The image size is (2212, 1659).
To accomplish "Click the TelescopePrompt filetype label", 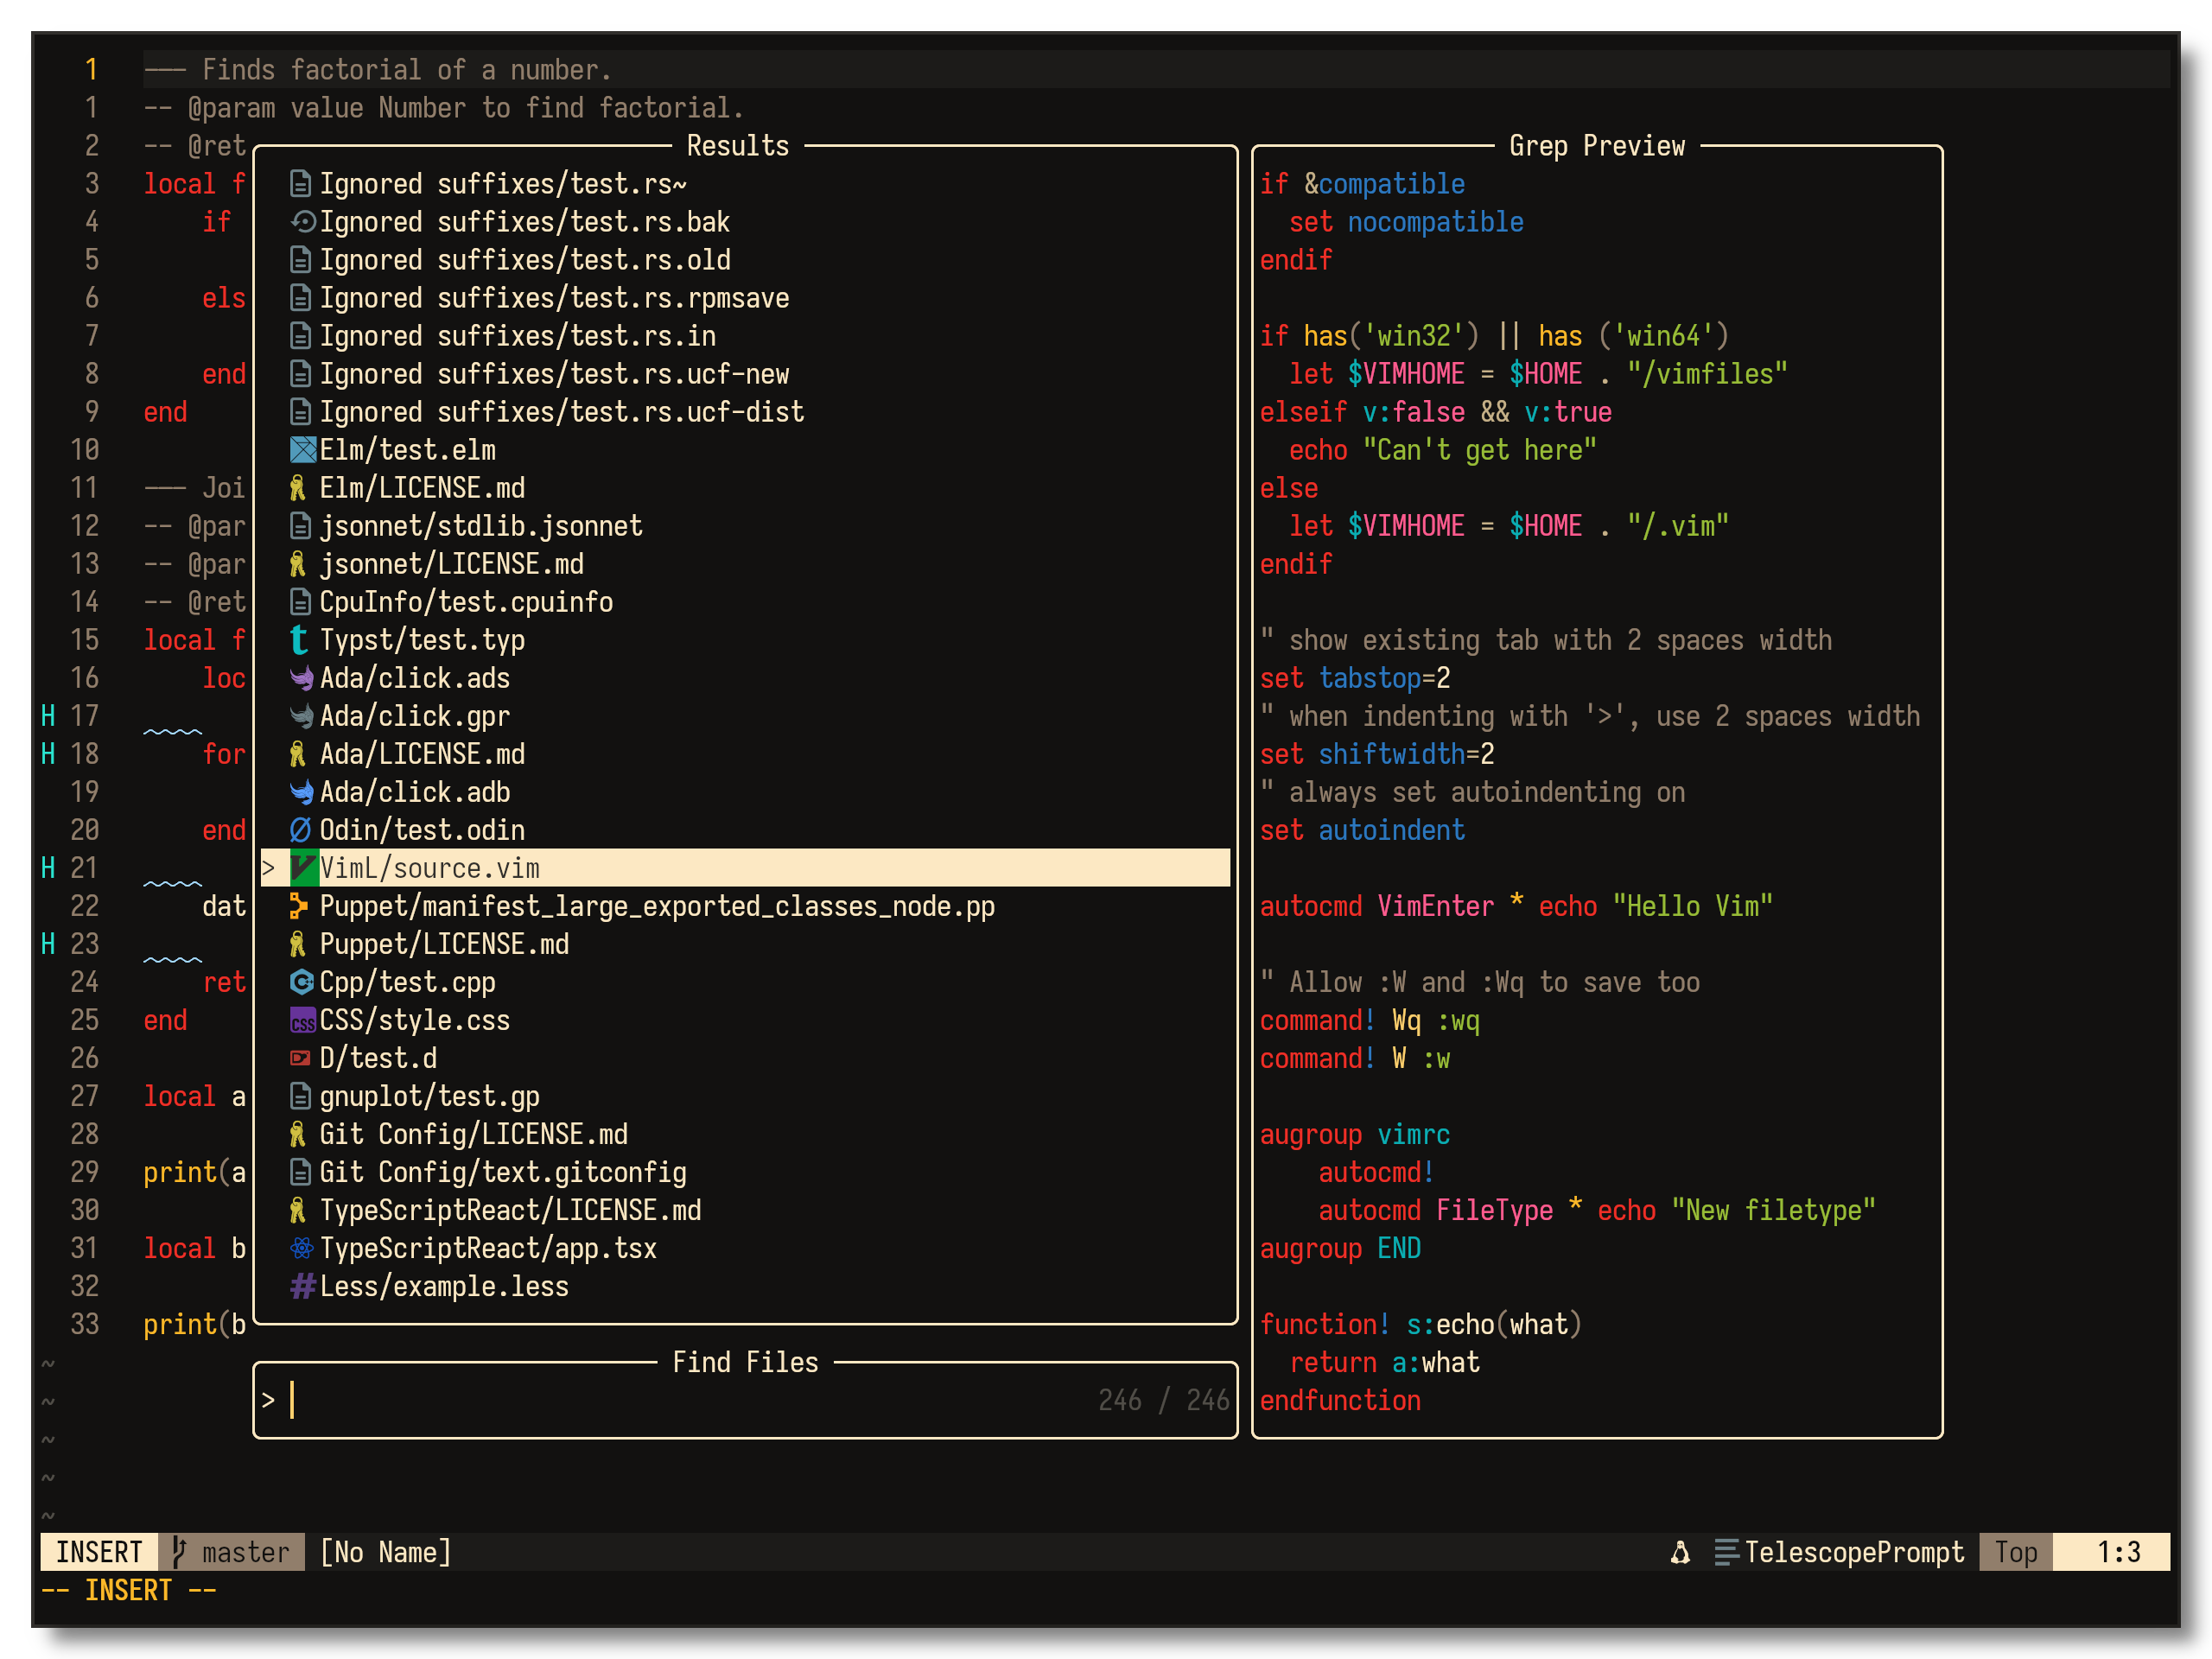I will (1853, 1552).
